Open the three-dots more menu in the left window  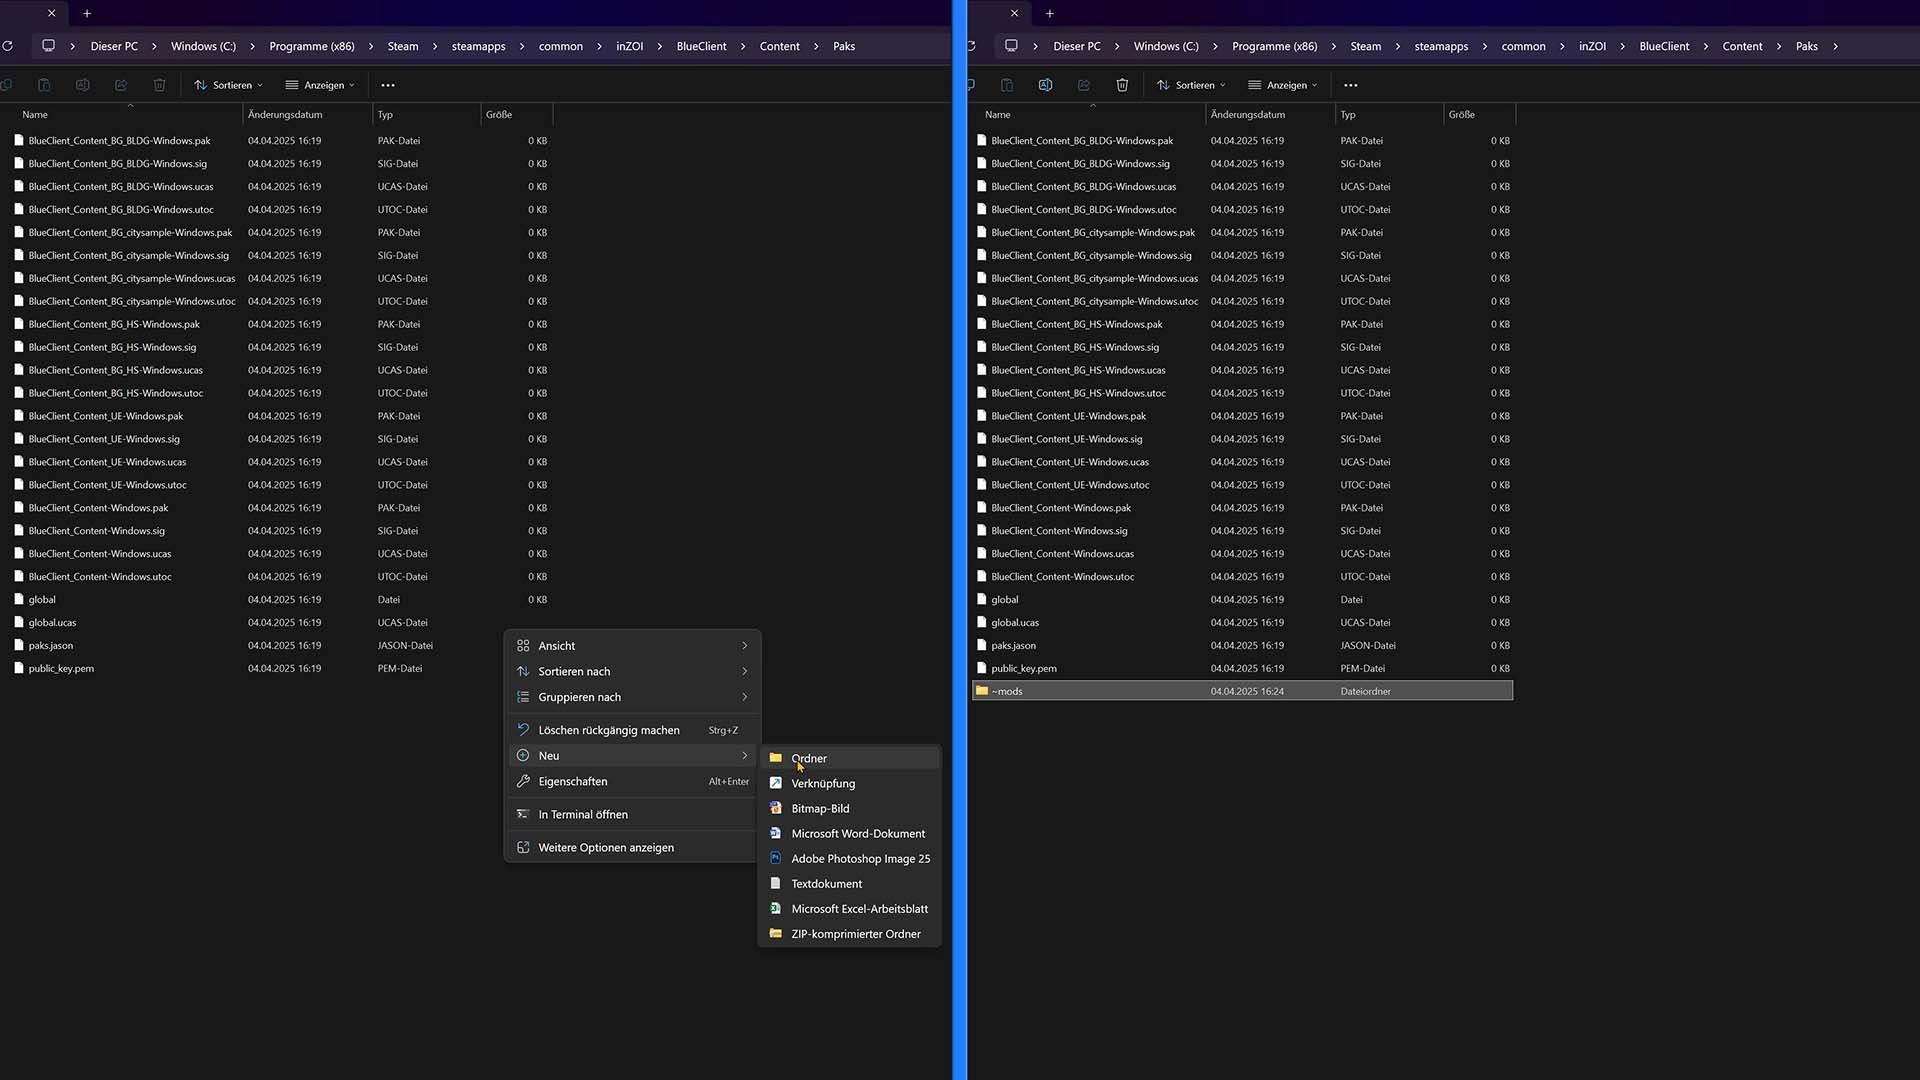(388, 85)
